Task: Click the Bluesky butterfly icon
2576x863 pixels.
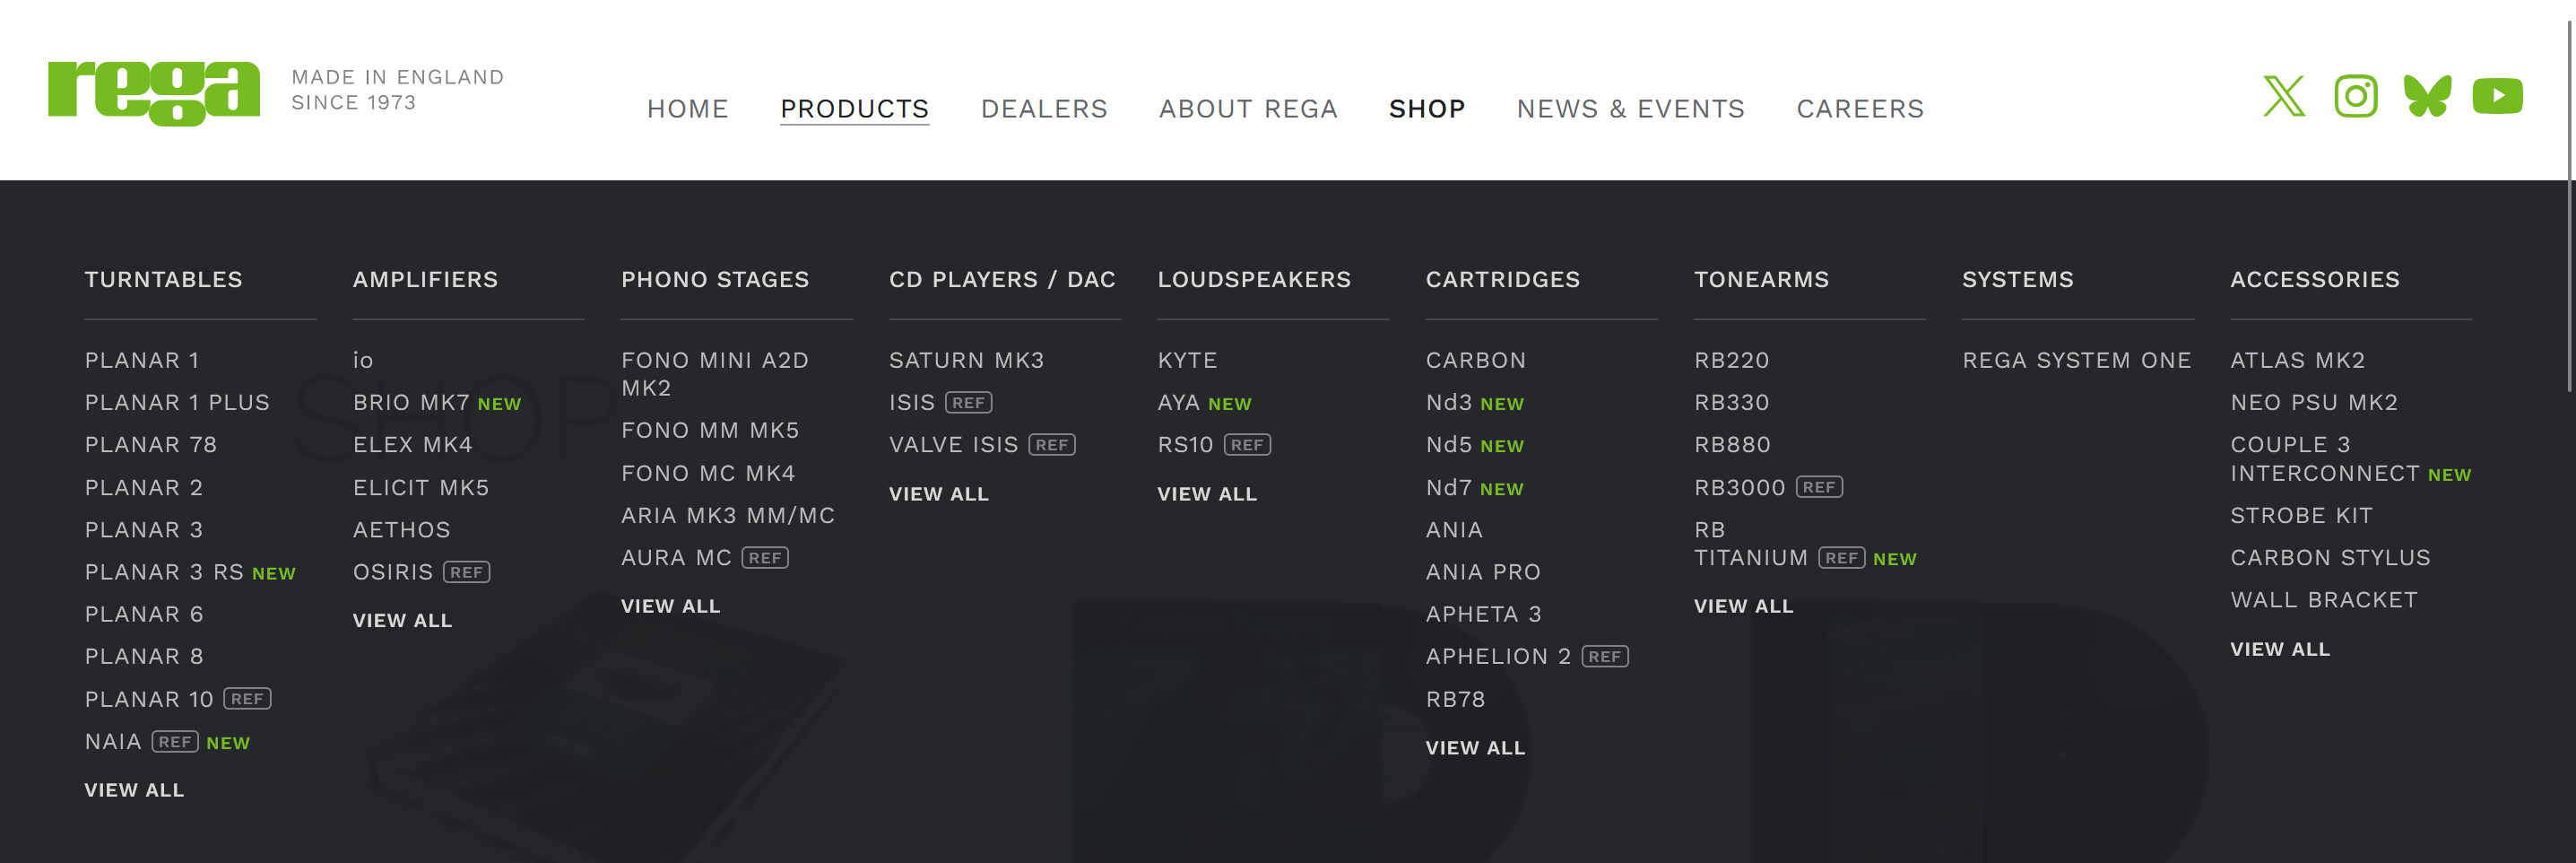Action: pos(2427,96)
